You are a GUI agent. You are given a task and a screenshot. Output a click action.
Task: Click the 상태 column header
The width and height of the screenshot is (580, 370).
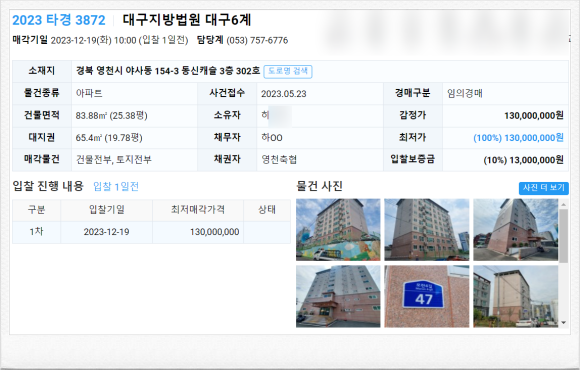click(x=267, y=210)
